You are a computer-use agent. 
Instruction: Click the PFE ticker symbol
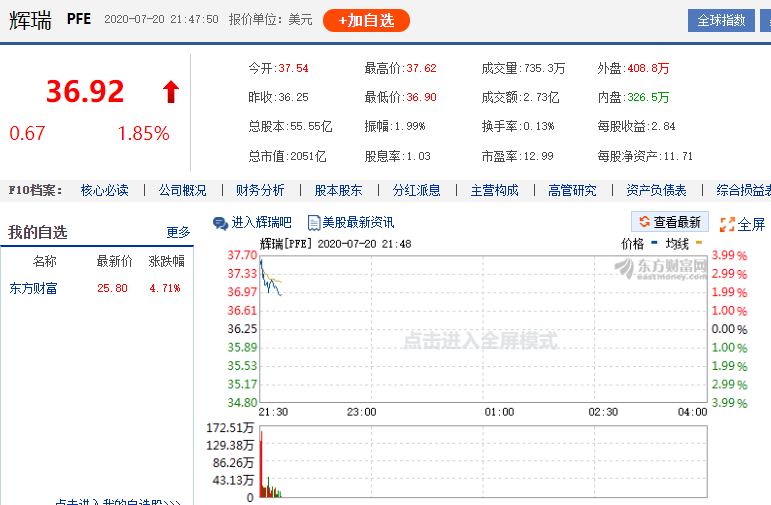[x=79, y=19]
